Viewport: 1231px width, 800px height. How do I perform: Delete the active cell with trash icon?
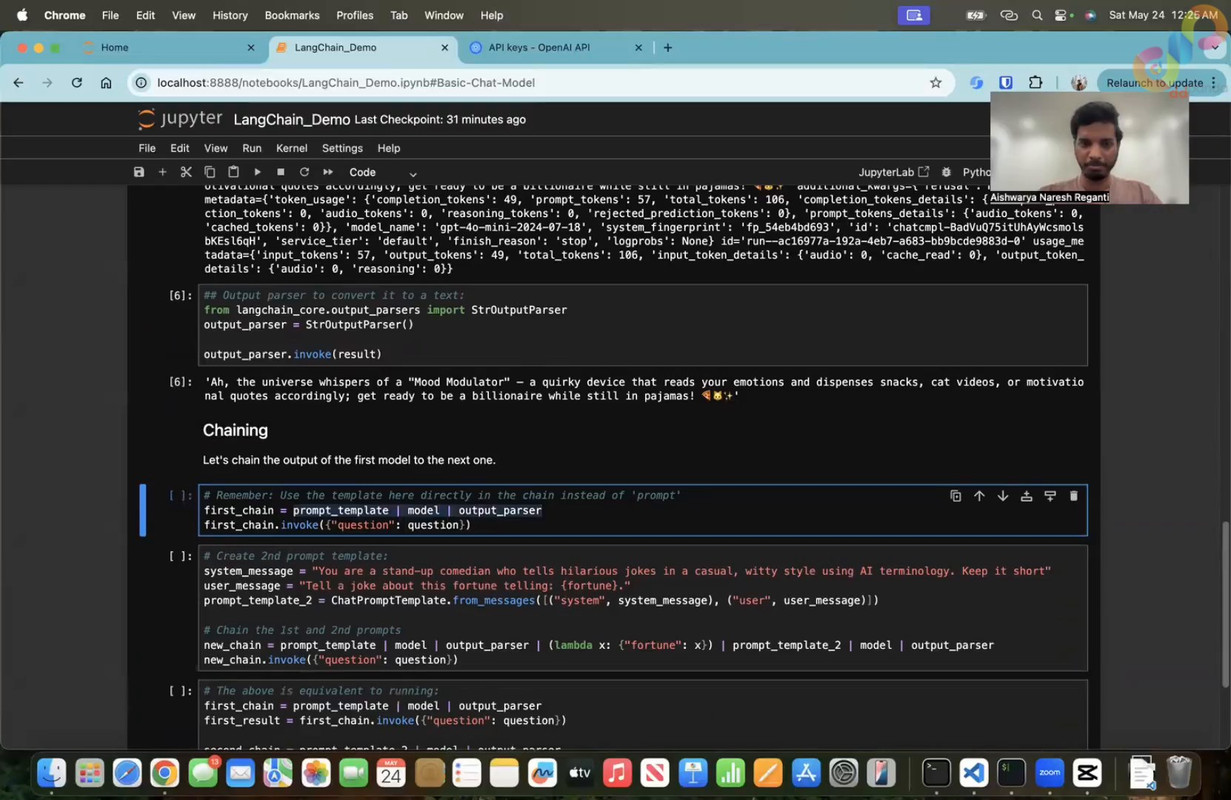pyautogui.click(x=1074, y=496)
